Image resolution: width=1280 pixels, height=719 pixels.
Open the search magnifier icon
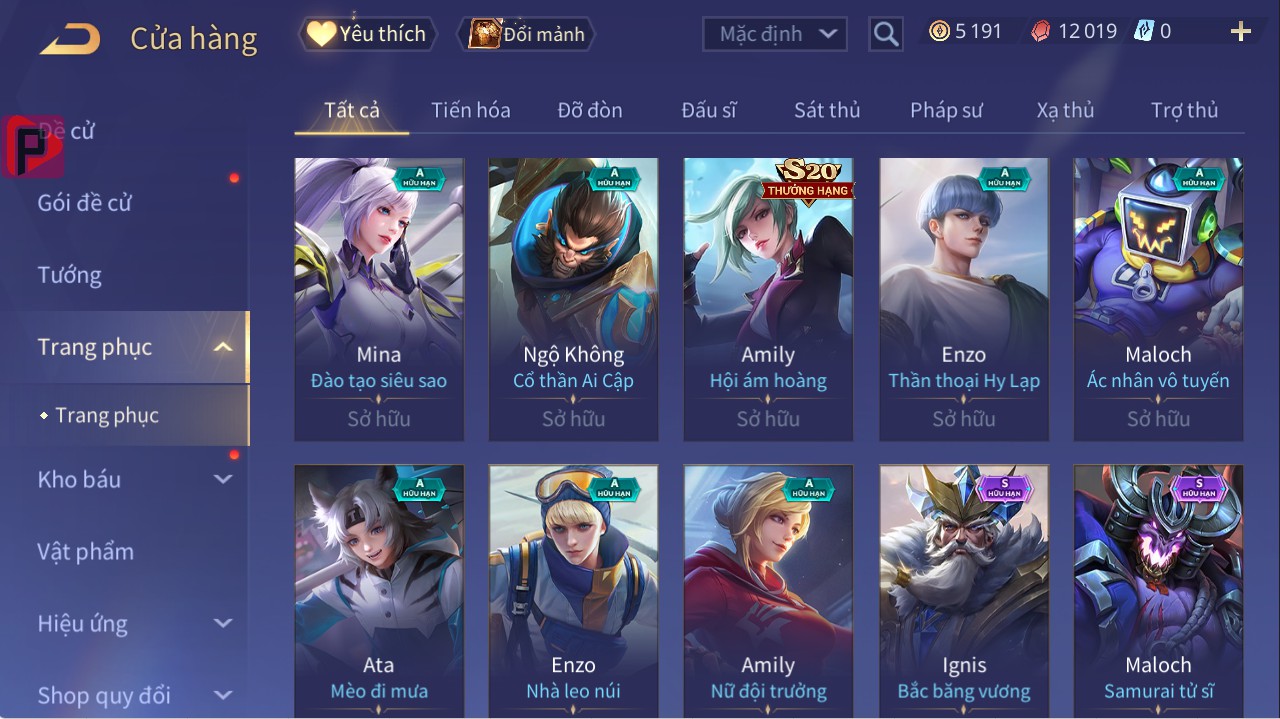click(885, 35)
